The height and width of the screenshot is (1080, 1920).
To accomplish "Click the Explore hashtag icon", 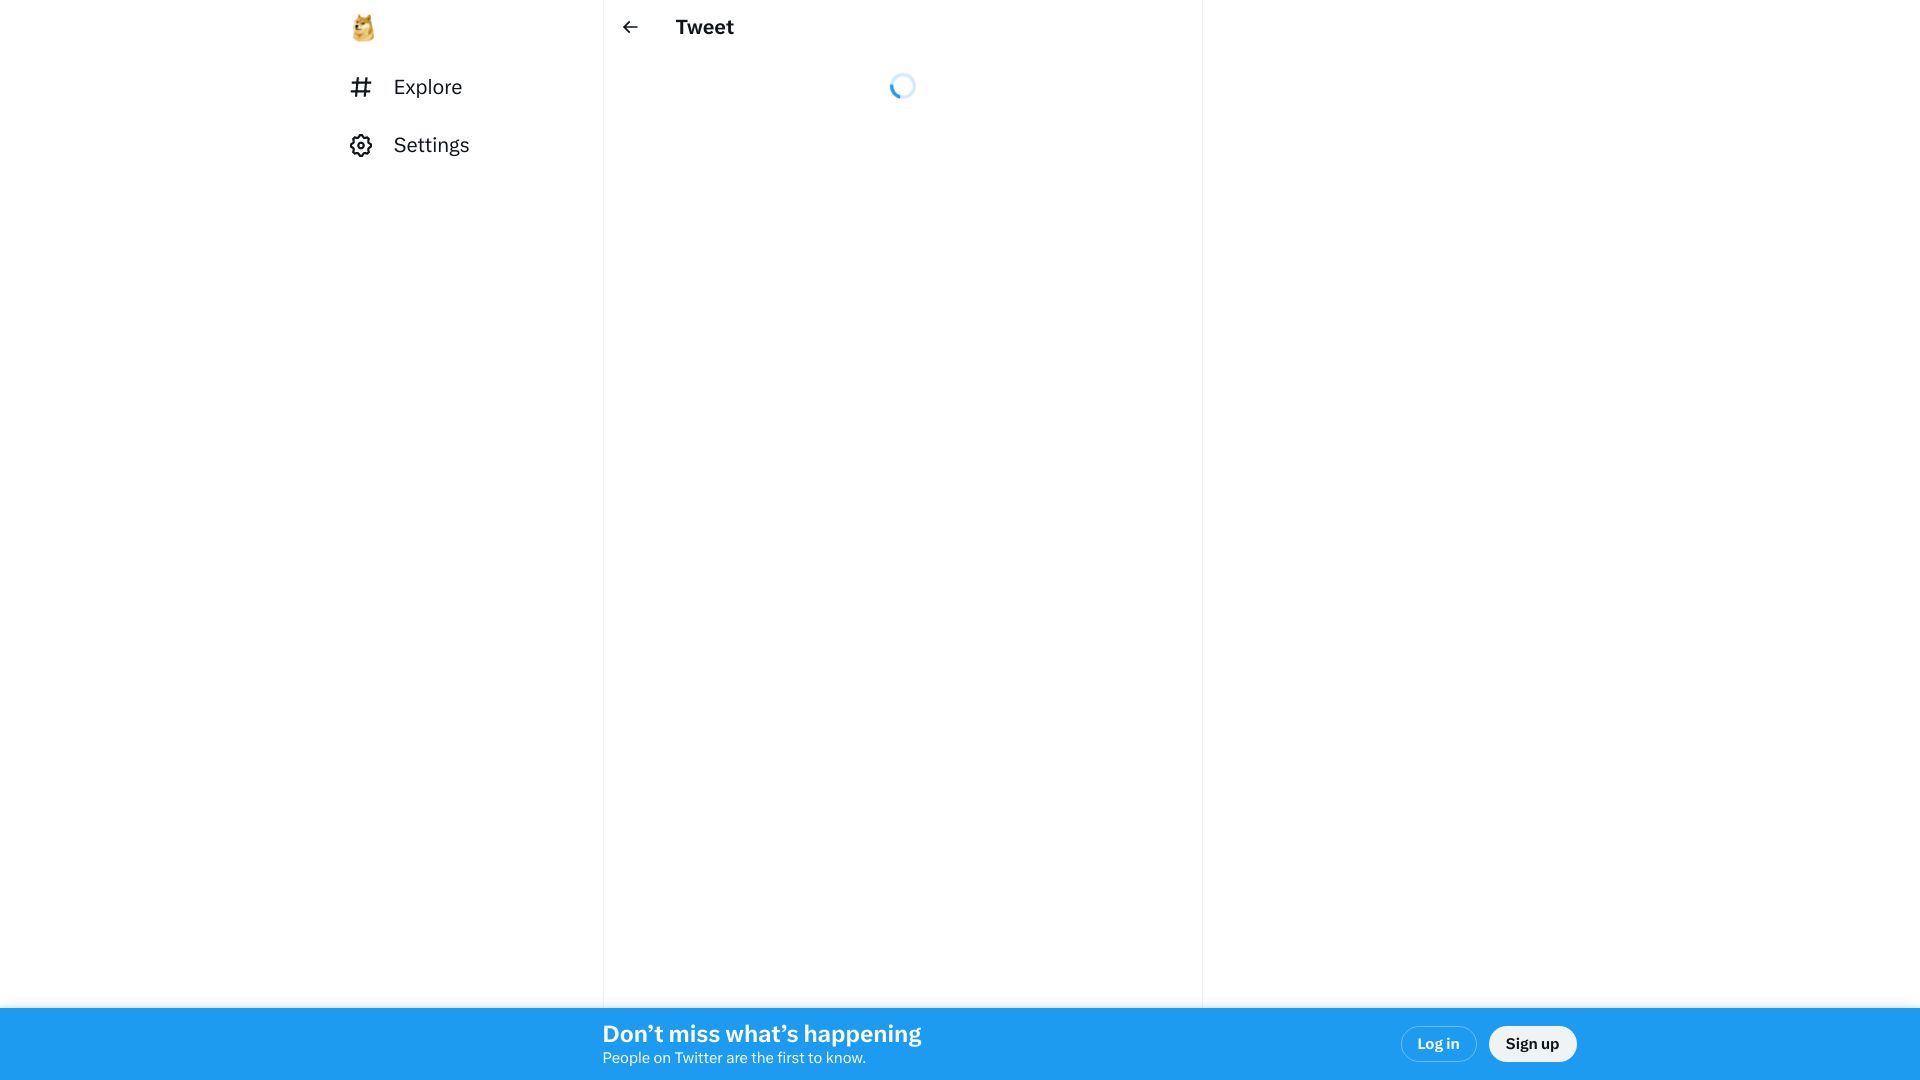I will click(x=361, y=87).
